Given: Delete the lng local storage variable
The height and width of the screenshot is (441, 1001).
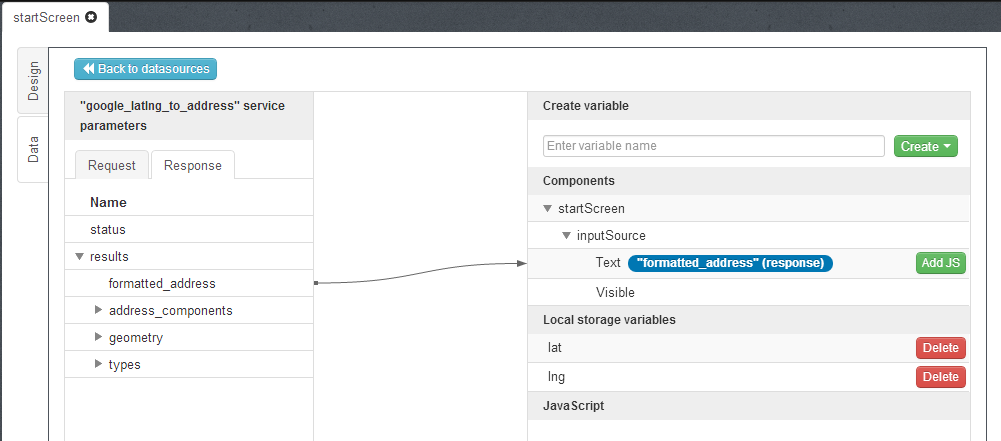Looking at the screenshot, I should click(x=940, y=377).
